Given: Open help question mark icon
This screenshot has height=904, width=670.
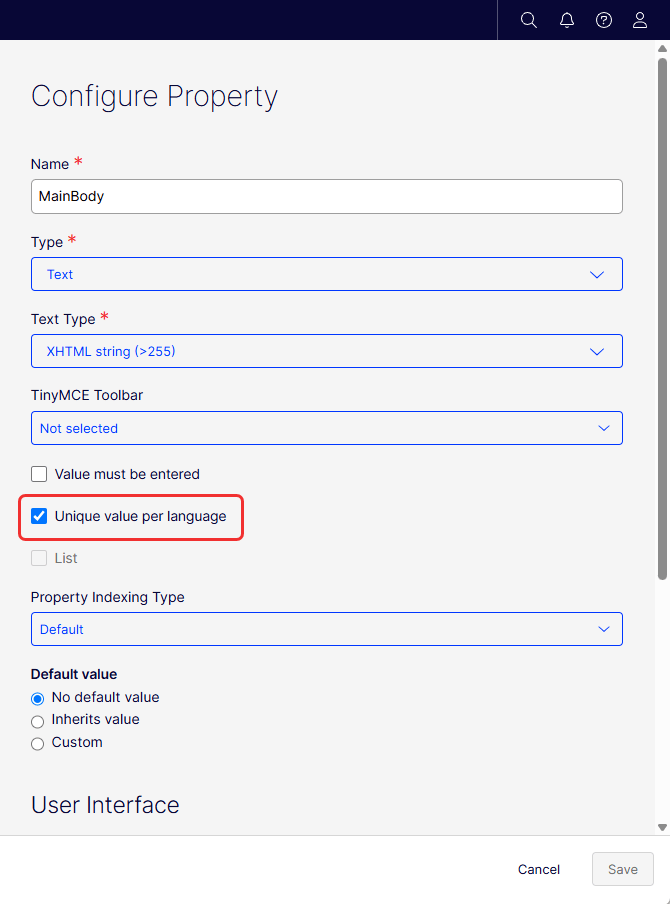Looking at the screenshot, I should [x=604, y=20].
